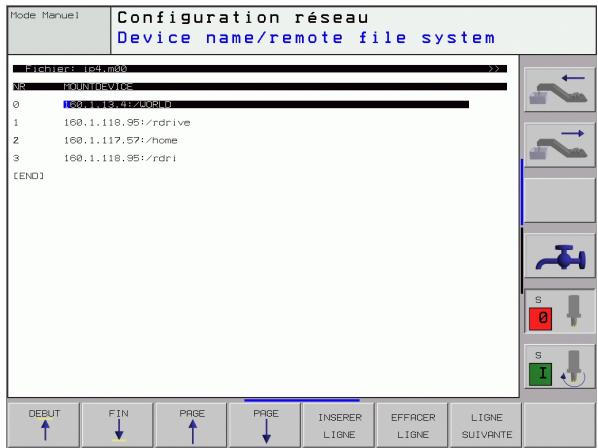598x448 pixels.
Task: Click the spindle start S I button
Action: [559, 367]
